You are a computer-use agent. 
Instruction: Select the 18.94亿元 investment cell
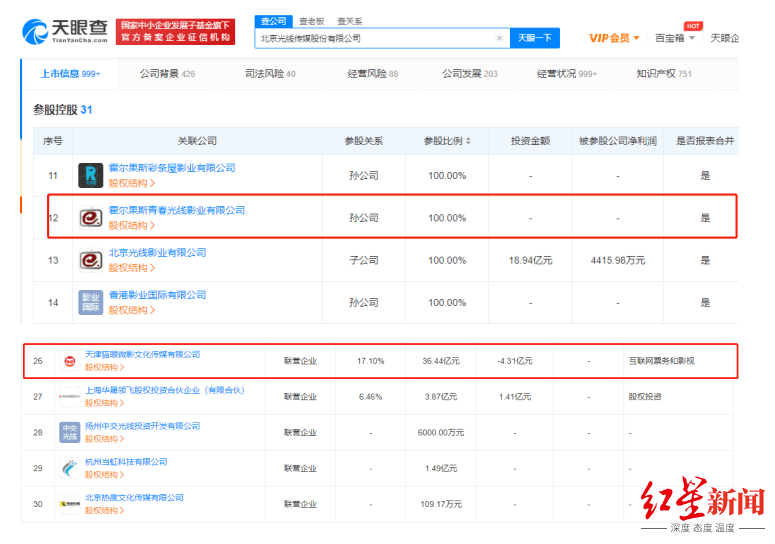[530, 260]
